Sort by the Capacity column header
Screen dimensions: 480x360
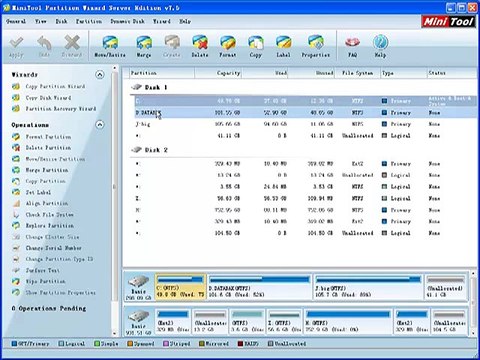[x=218, y=73]
